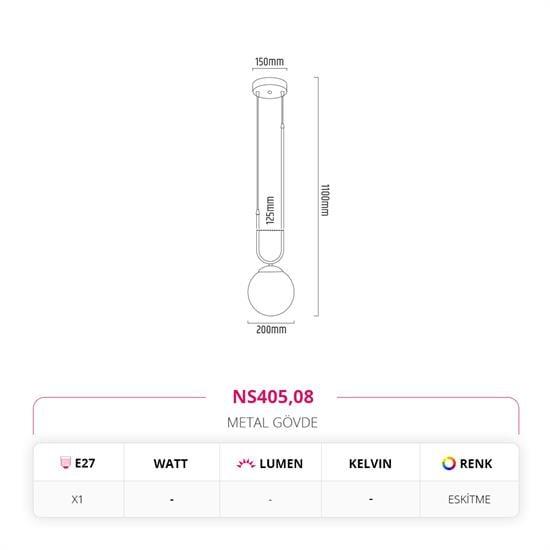Screen dimensions: 550x550
Task: Click the globe lamp shade in the drawing
Action: click(271, 291)
